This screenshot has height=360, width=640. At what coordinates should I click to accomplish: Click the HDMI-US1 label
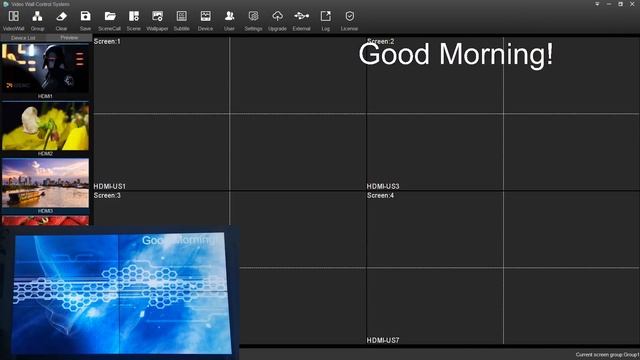pyautogui.click(x=109, y=186)
